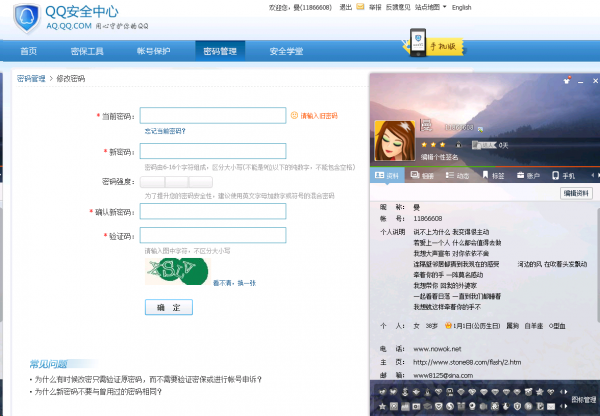Open the 帐号保护 navigation tab
The width and height of the screenshot is (600, 416).
coord(153,51)
